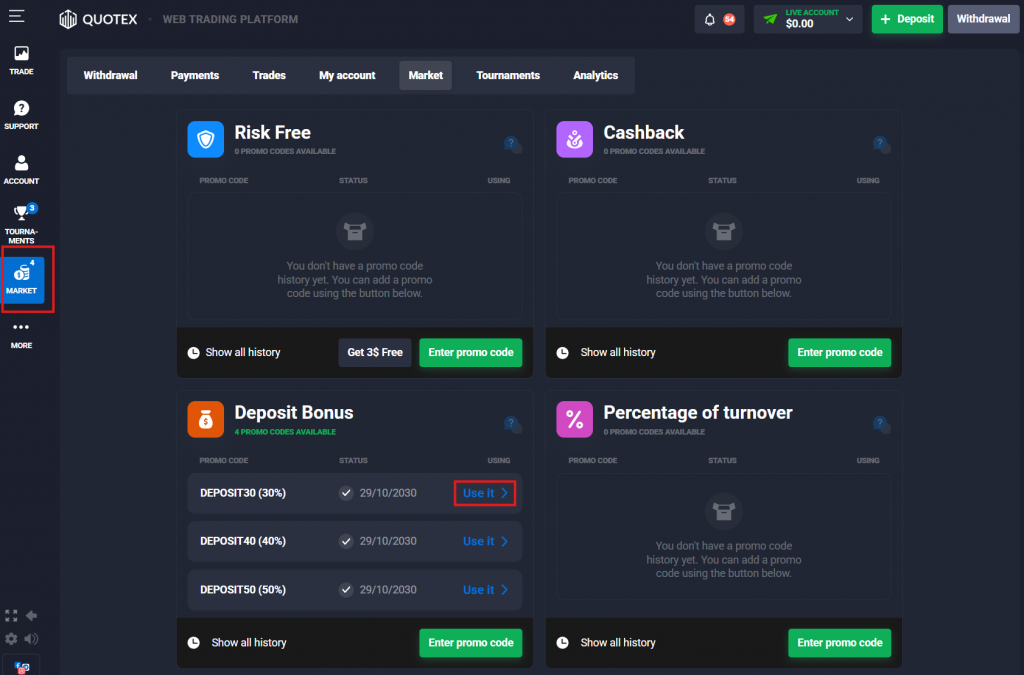
Task: Expand the Live Account dropdown
Action: coord(850,19)
